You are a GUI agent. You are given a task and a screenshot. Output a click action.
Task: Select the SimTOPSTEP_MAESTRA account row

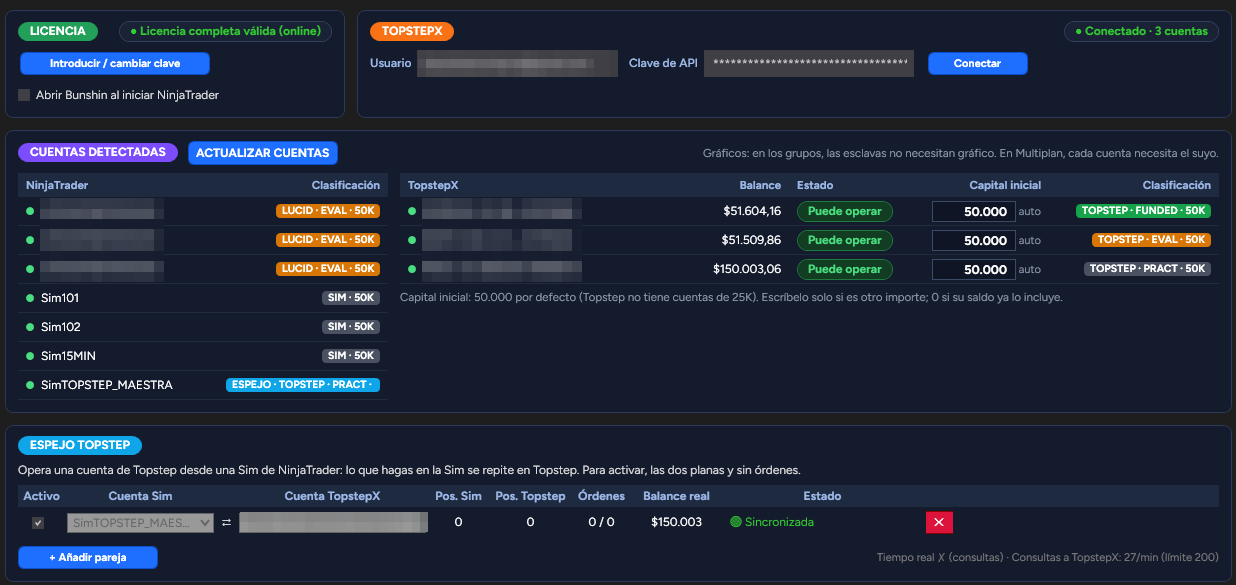[203, 385]
